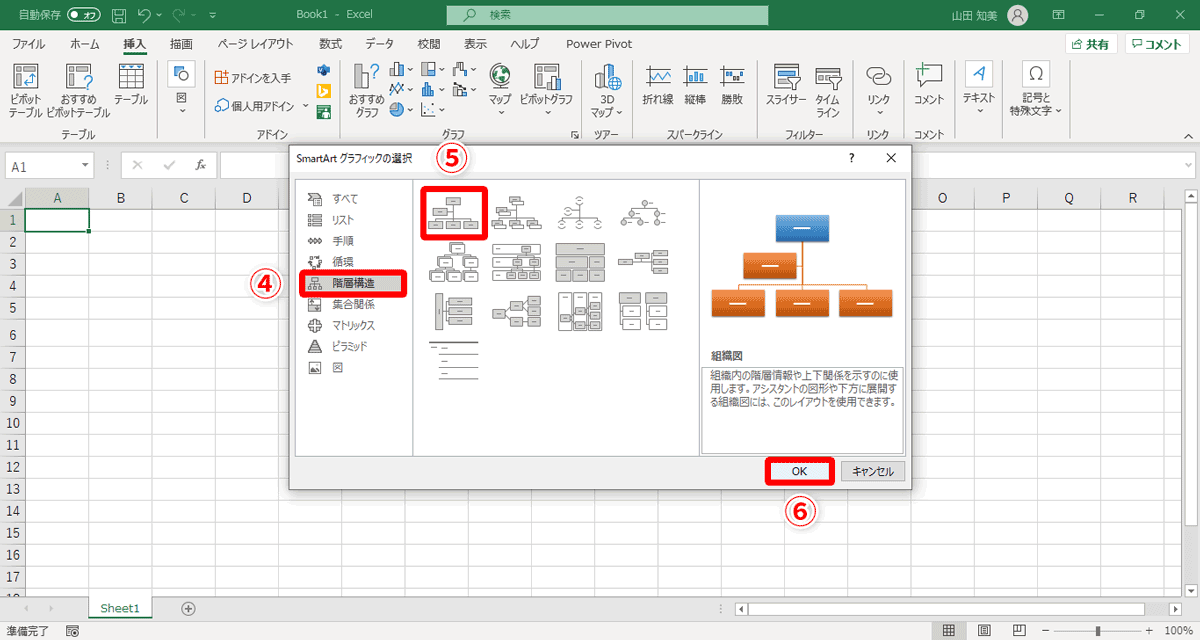Click Visio Data Visualizer add-in icon
The image size is (1200, 640).
click(324, 70)
